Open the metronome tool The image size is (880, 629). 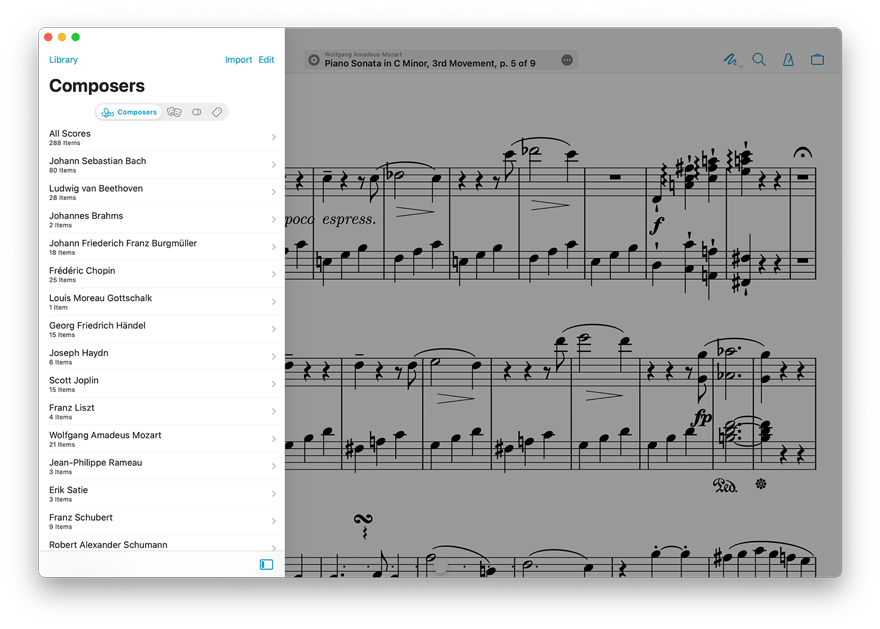tap(789, 59)
